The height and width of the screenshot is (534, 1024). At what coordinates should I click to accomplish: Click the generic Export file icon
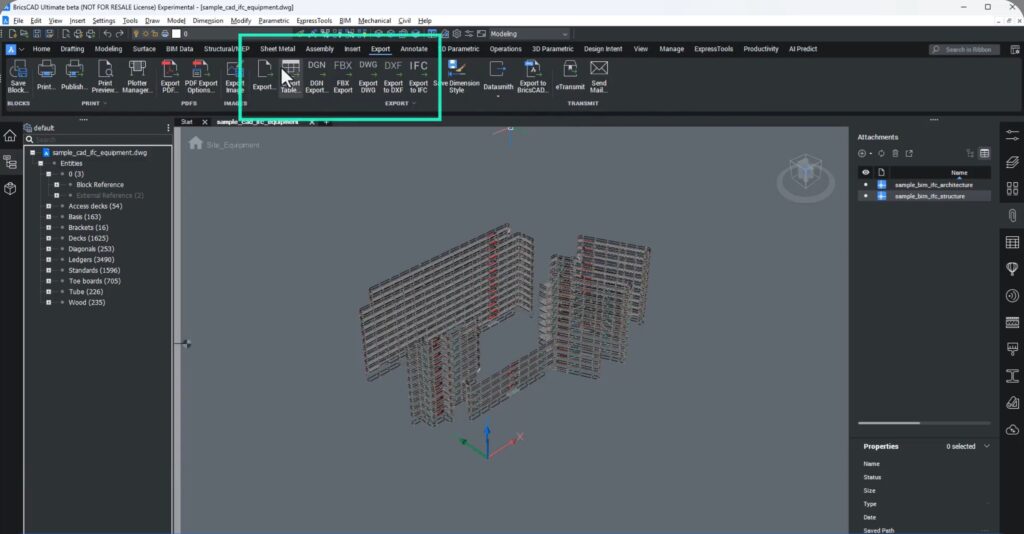[264, 76]
